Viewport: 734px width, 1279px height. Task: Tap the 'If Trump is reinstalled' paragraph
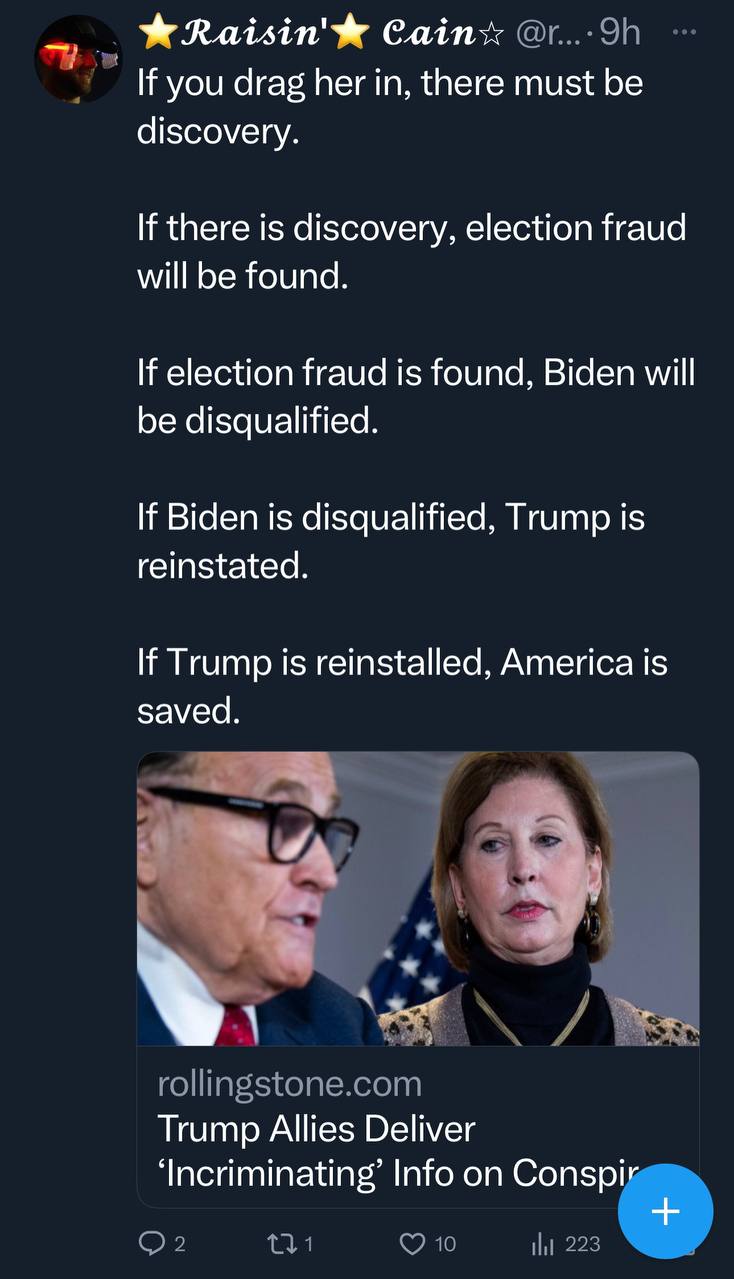coord(401,686)
